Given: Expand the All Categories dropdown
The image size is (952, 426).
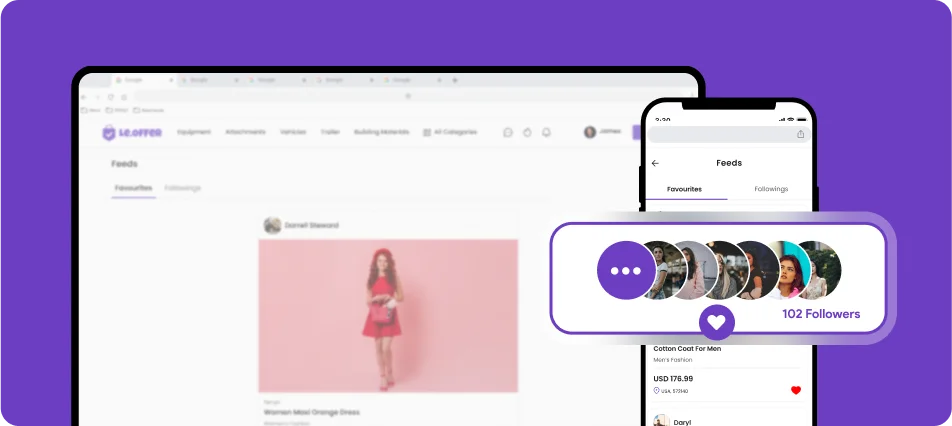Looking at the screenshot, I should [x=450, y=132].
